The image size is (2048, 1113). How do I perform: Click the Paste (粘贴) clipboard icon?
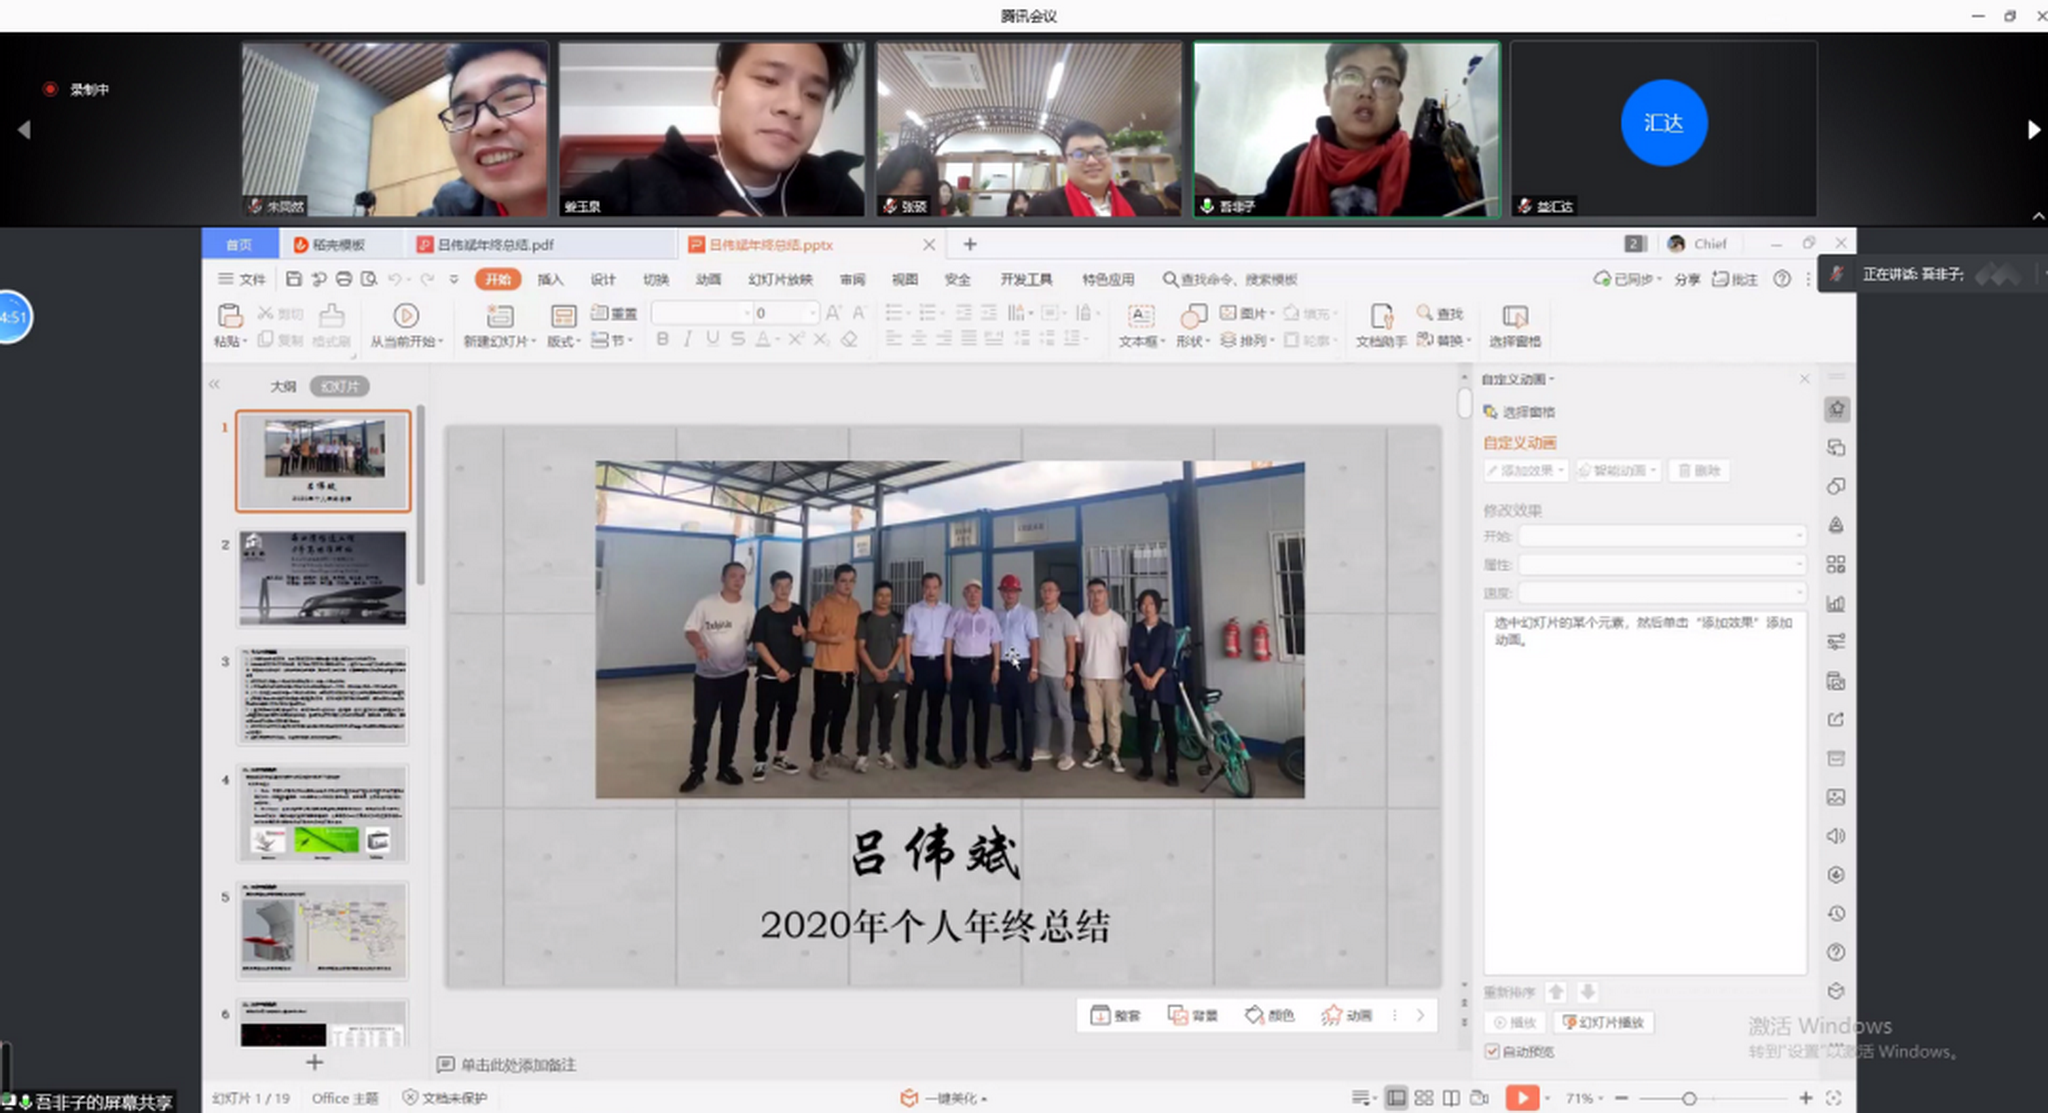(230, 316)
